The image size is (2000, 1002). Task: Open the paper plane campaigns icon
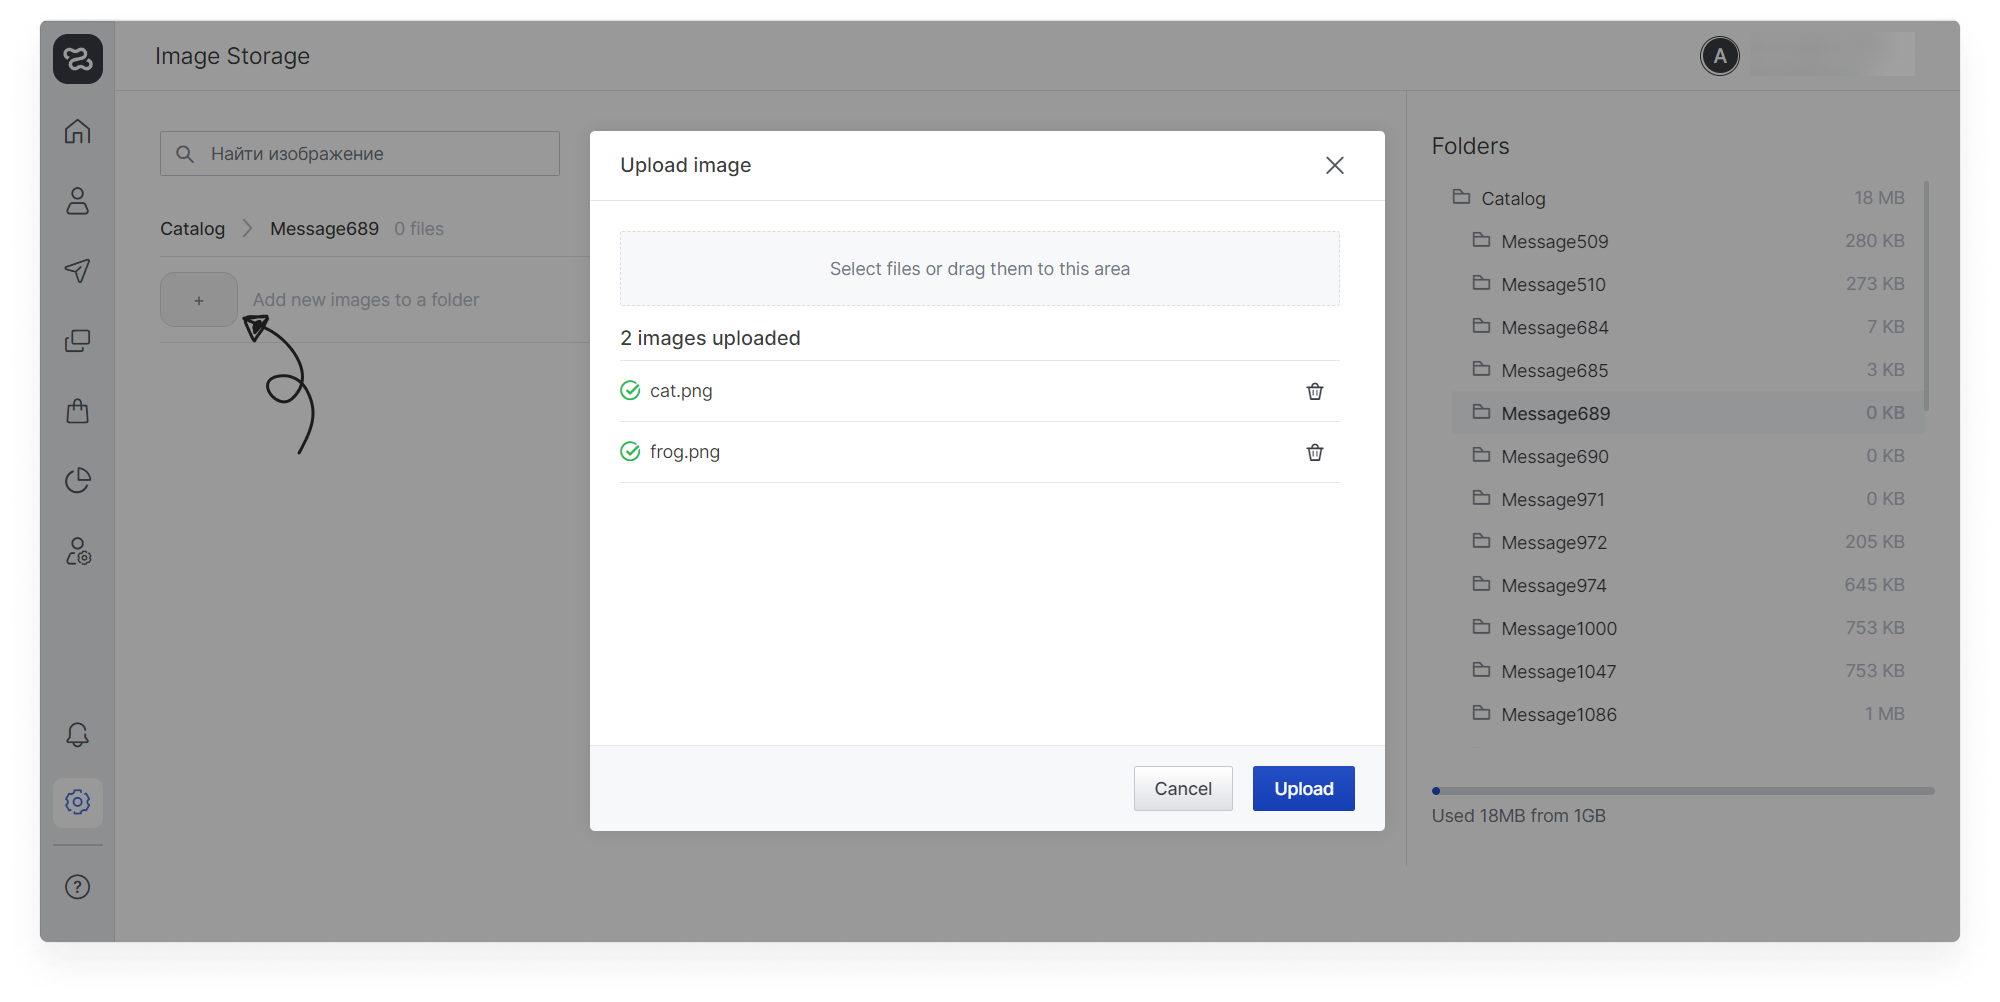(78, 271)
